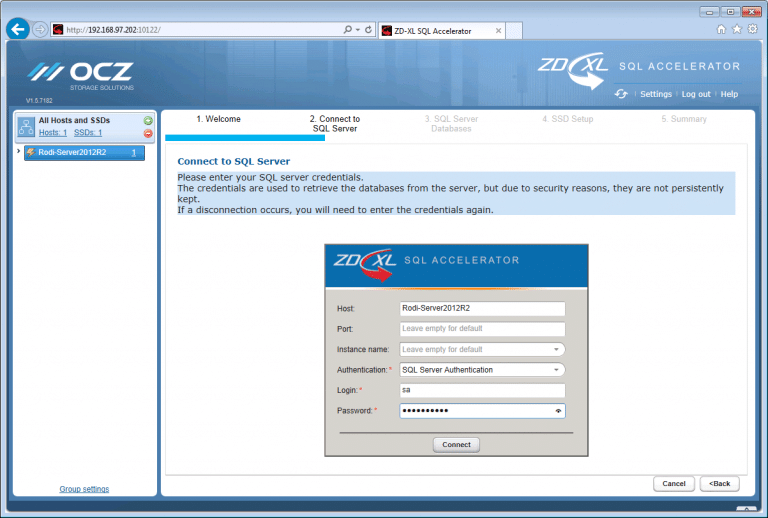The image size is (768, 518).
Task: Open the Instance name dropdown arrow
Action: point(556,350)
